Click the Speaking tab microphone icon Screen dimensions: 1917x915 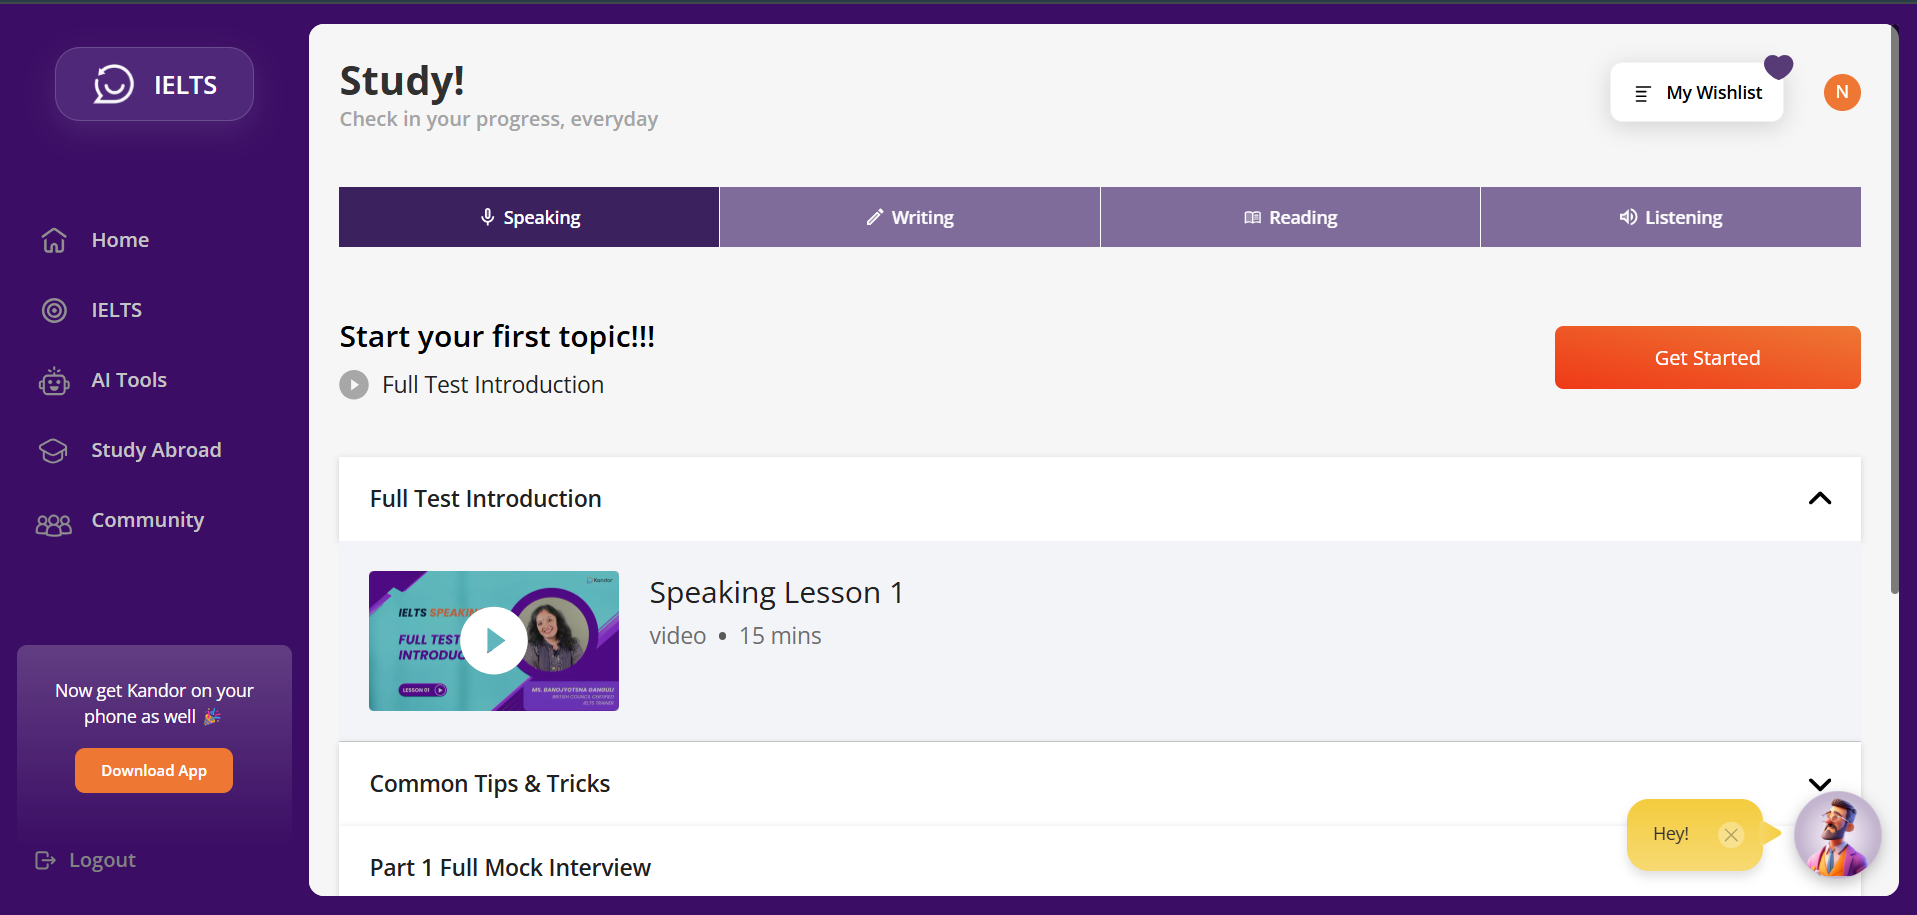click(487, 217)
